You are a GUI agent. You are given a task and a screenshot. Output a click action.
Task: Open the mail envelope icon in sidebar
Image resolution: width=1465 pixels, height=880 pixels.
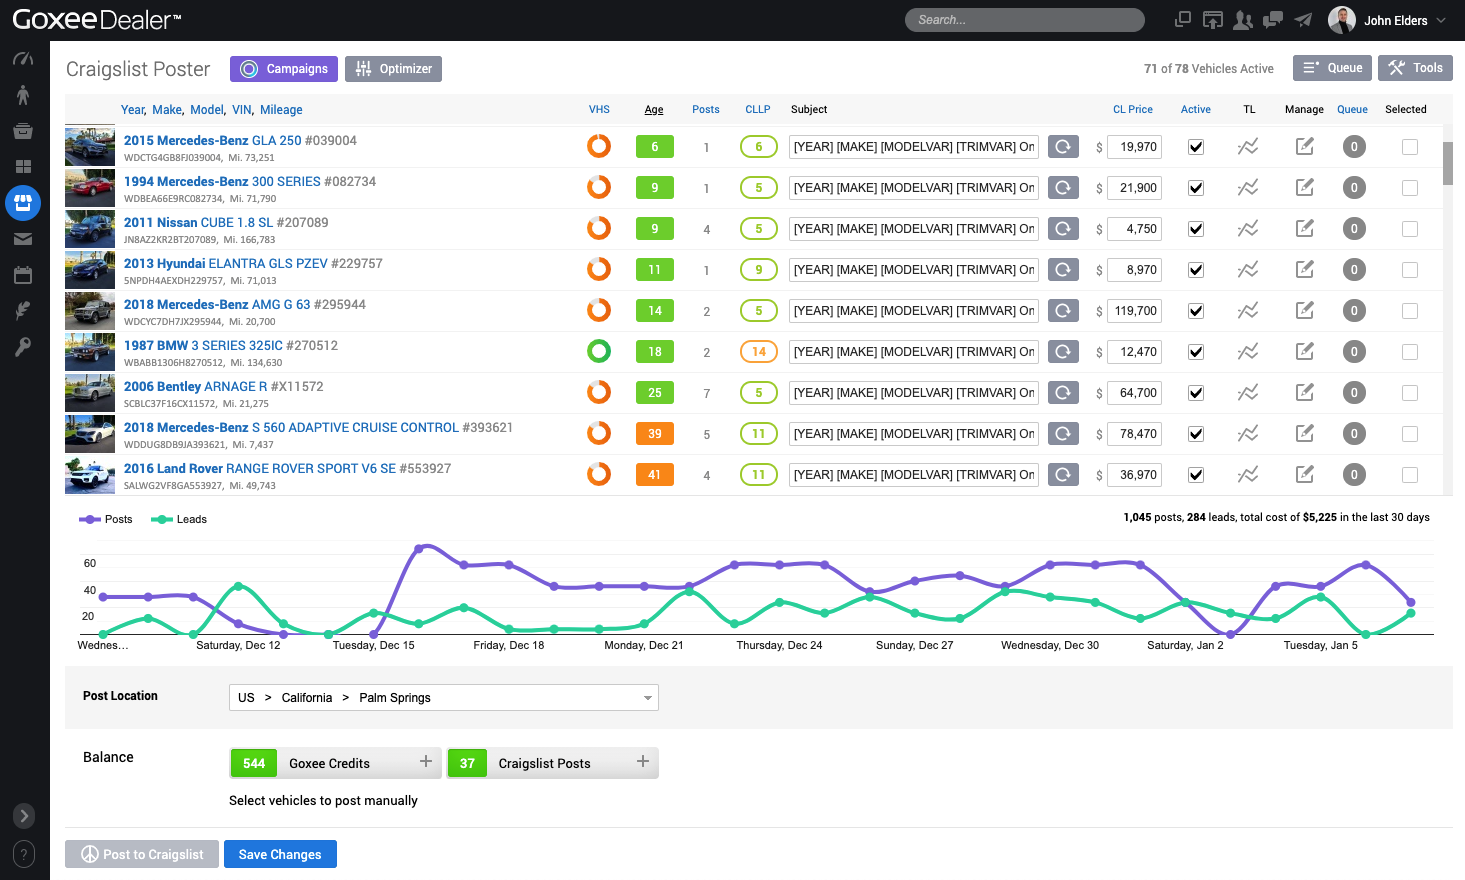tap(23, 239)
